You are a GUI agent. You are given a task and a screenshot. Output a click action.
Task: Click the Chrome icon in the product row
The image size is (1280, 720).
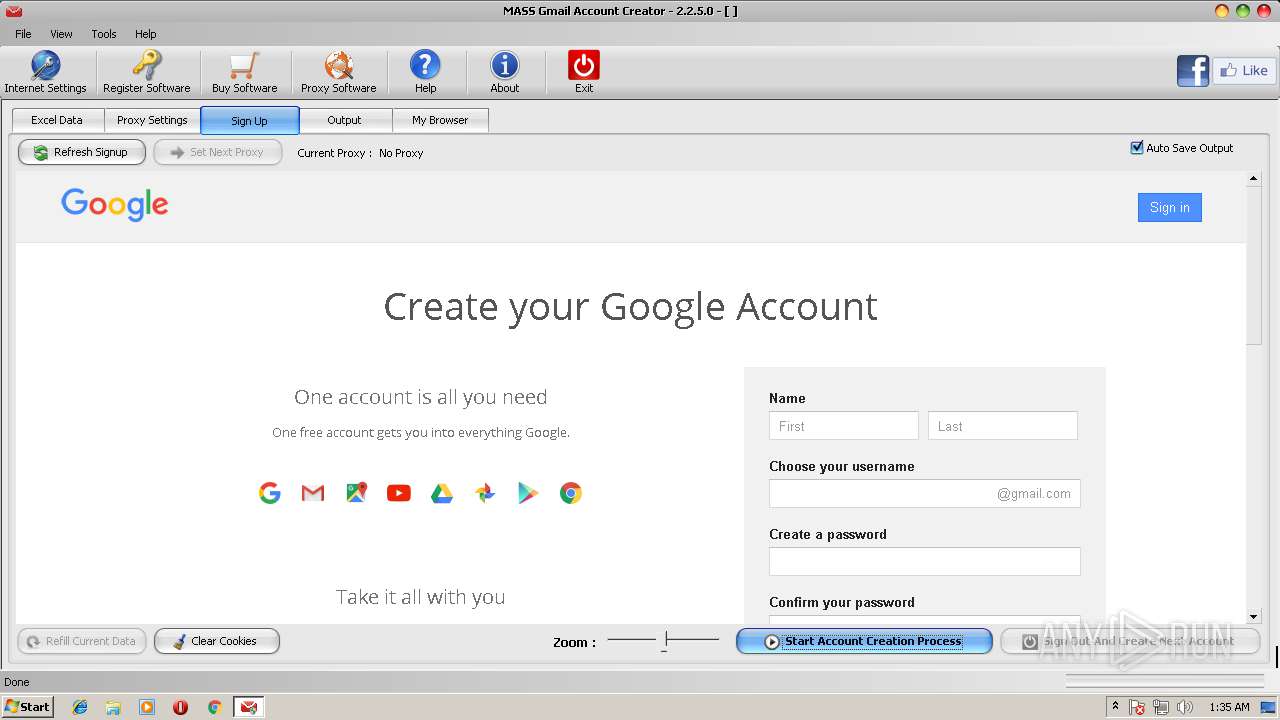(x=571, y=493)
